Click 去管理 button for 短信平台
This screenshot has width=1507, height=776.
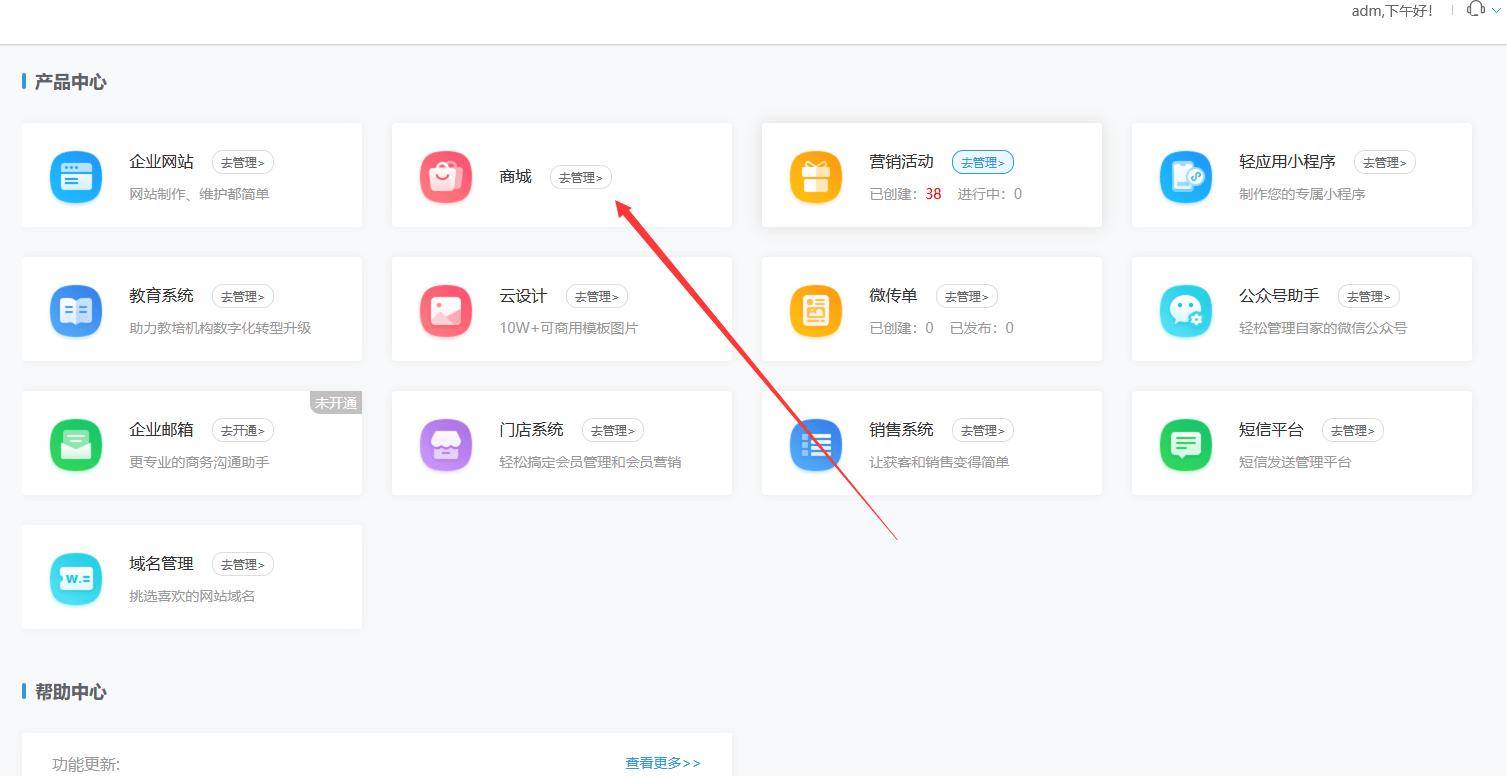pos(1353,430)
